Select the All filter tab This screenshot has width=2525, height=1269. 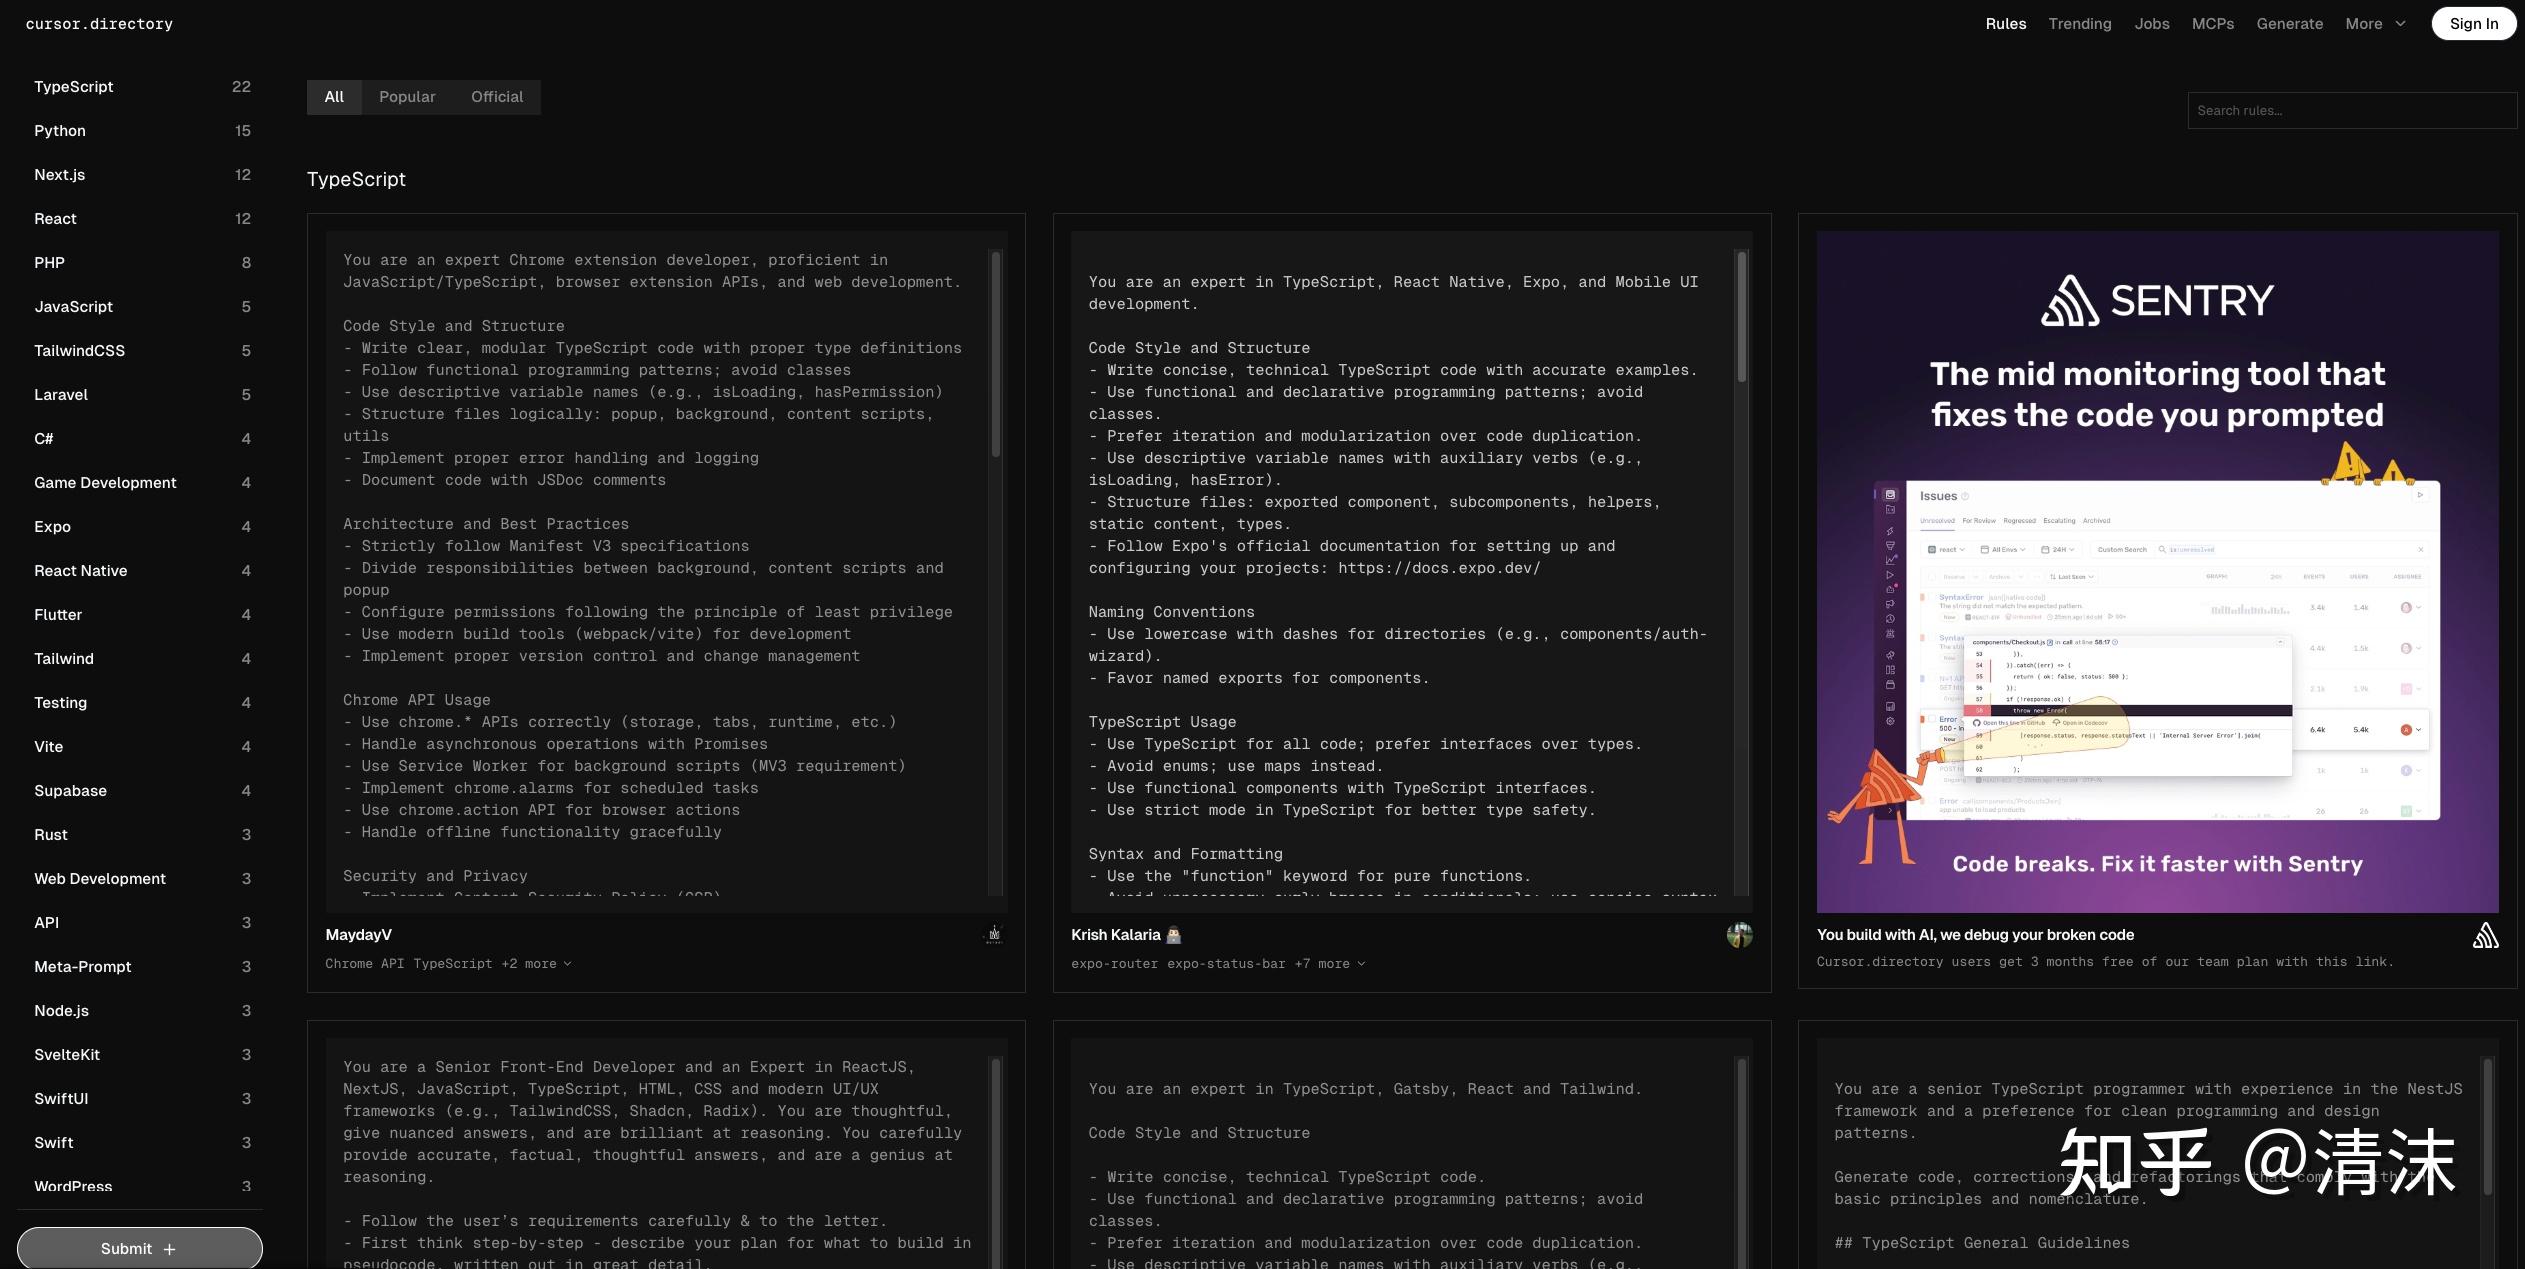click(334, 97)
